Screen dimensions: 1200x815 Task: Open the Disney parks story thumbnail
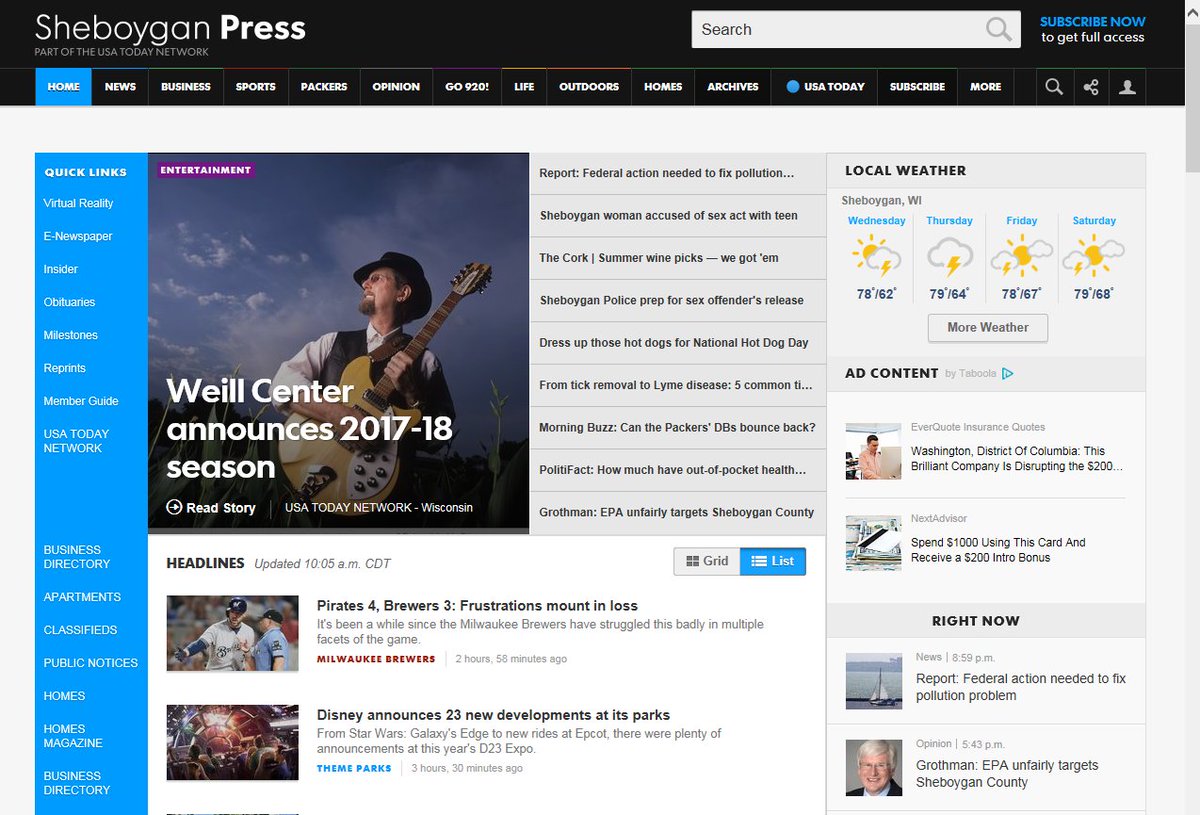[x=232, y=743]
